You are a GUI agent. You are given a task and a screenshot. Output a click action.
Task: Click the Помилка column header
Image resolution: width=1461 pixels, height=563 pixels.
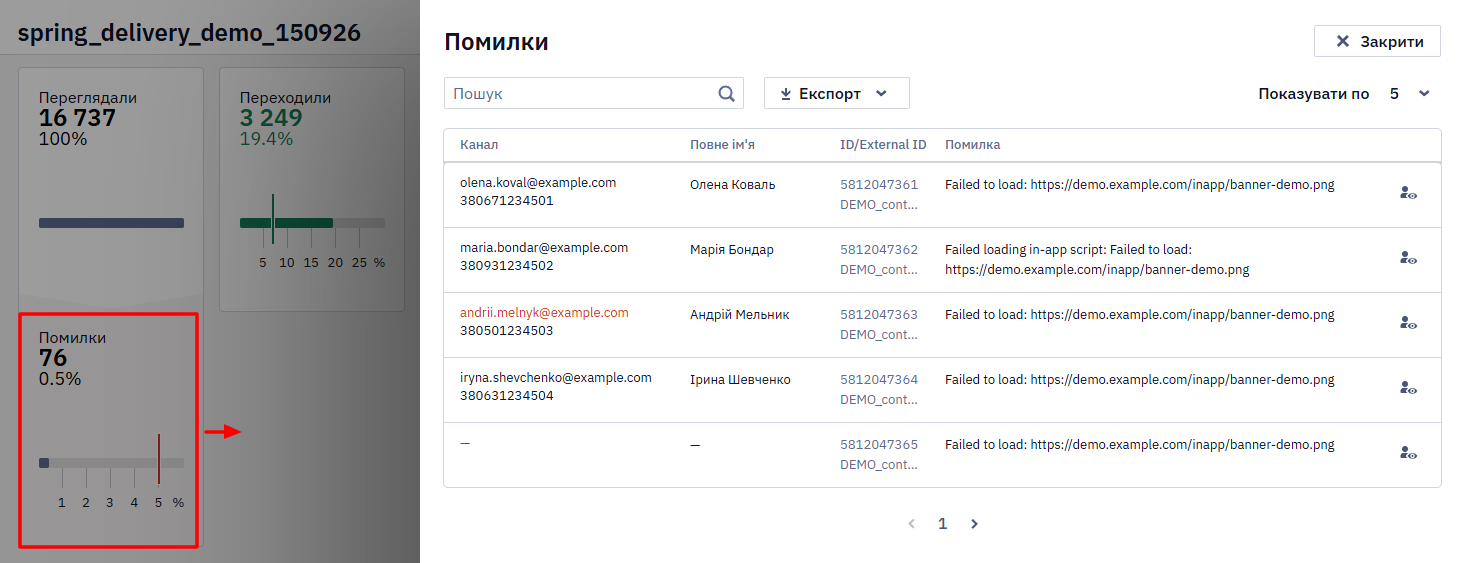point(972,145)
